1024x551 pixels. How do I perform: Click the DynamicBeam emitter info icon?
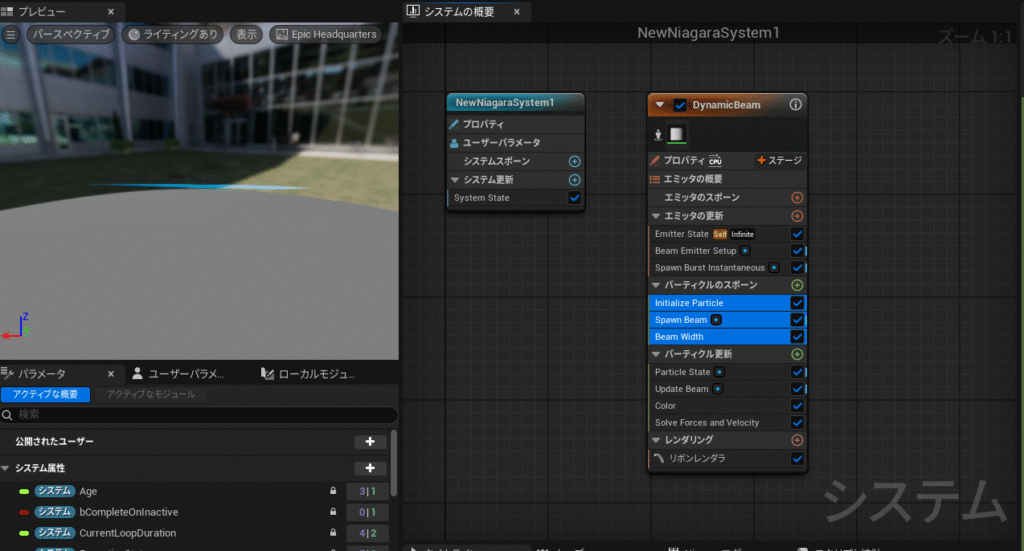(795, 104)
